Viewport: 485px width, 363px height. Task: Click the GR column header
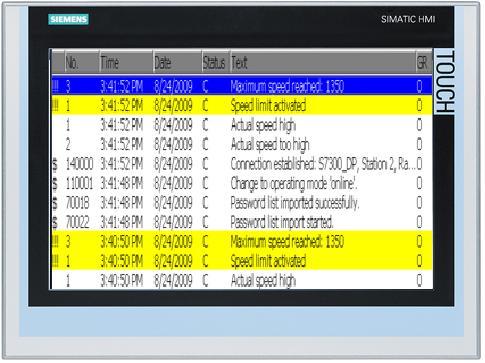click(424, 62)
